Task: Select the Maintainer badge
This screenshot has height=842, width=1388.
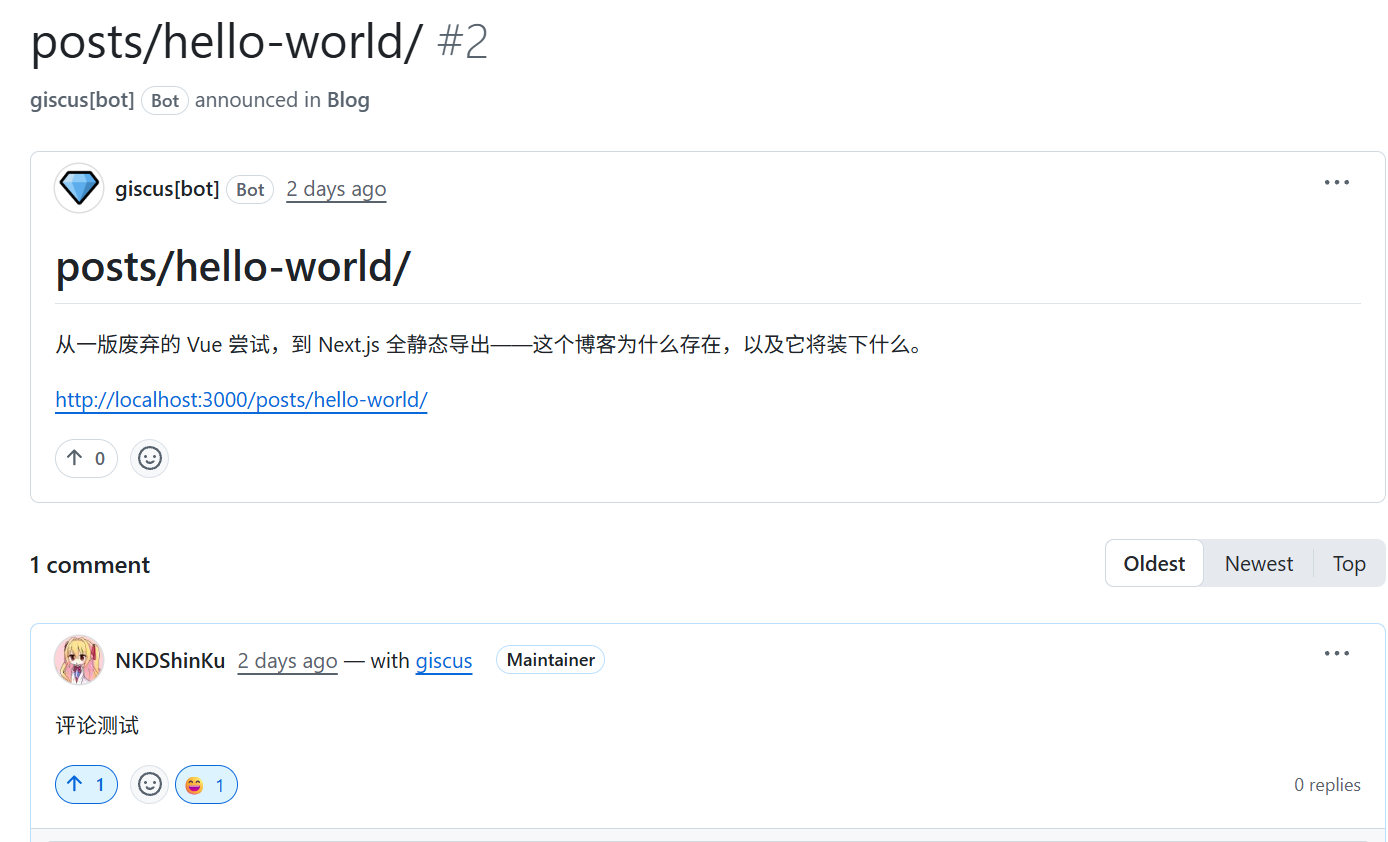Action: 551,660
